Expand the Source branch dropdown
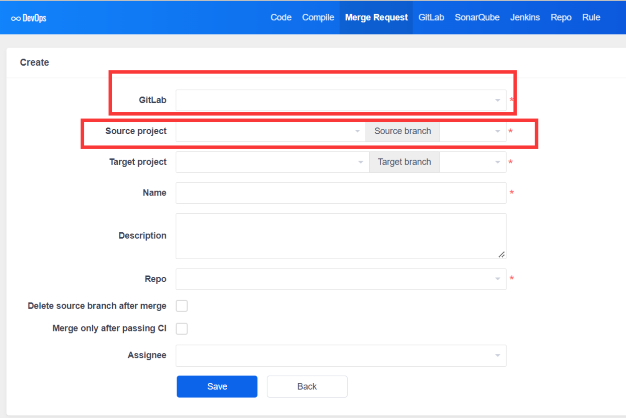 [x=472, y=131]
